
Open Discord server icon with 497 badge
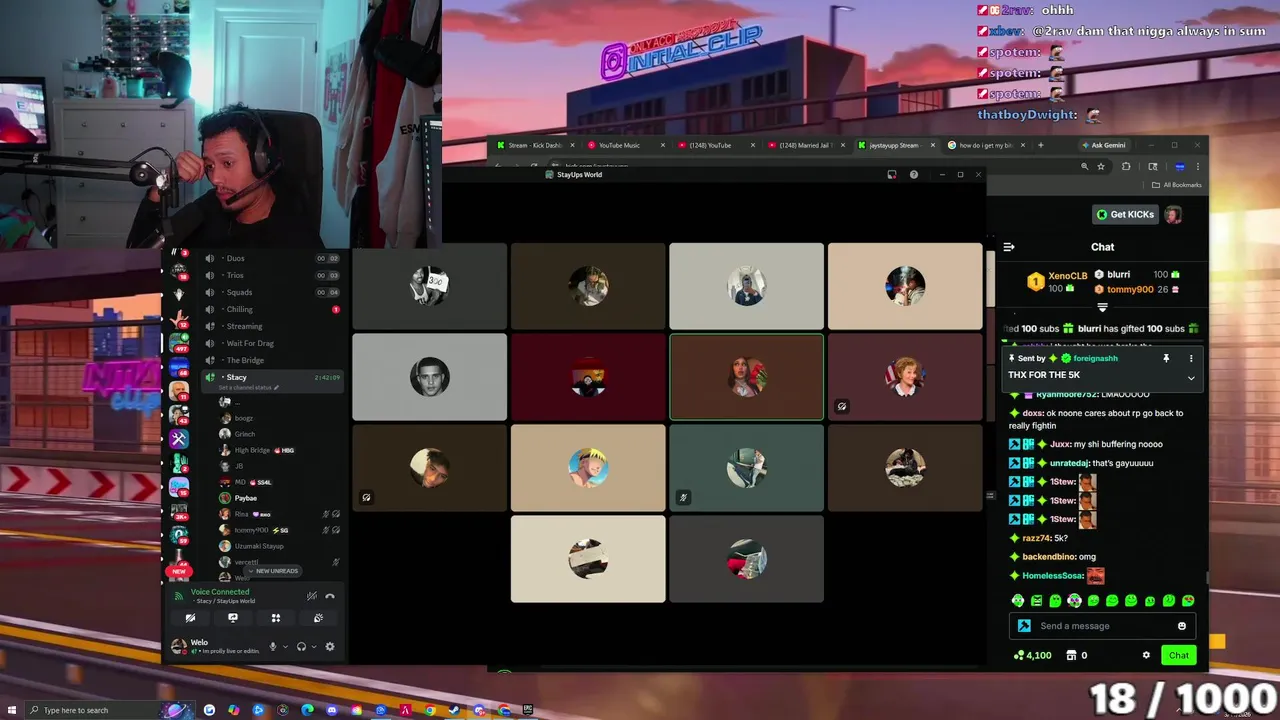(x=179, y=342)
